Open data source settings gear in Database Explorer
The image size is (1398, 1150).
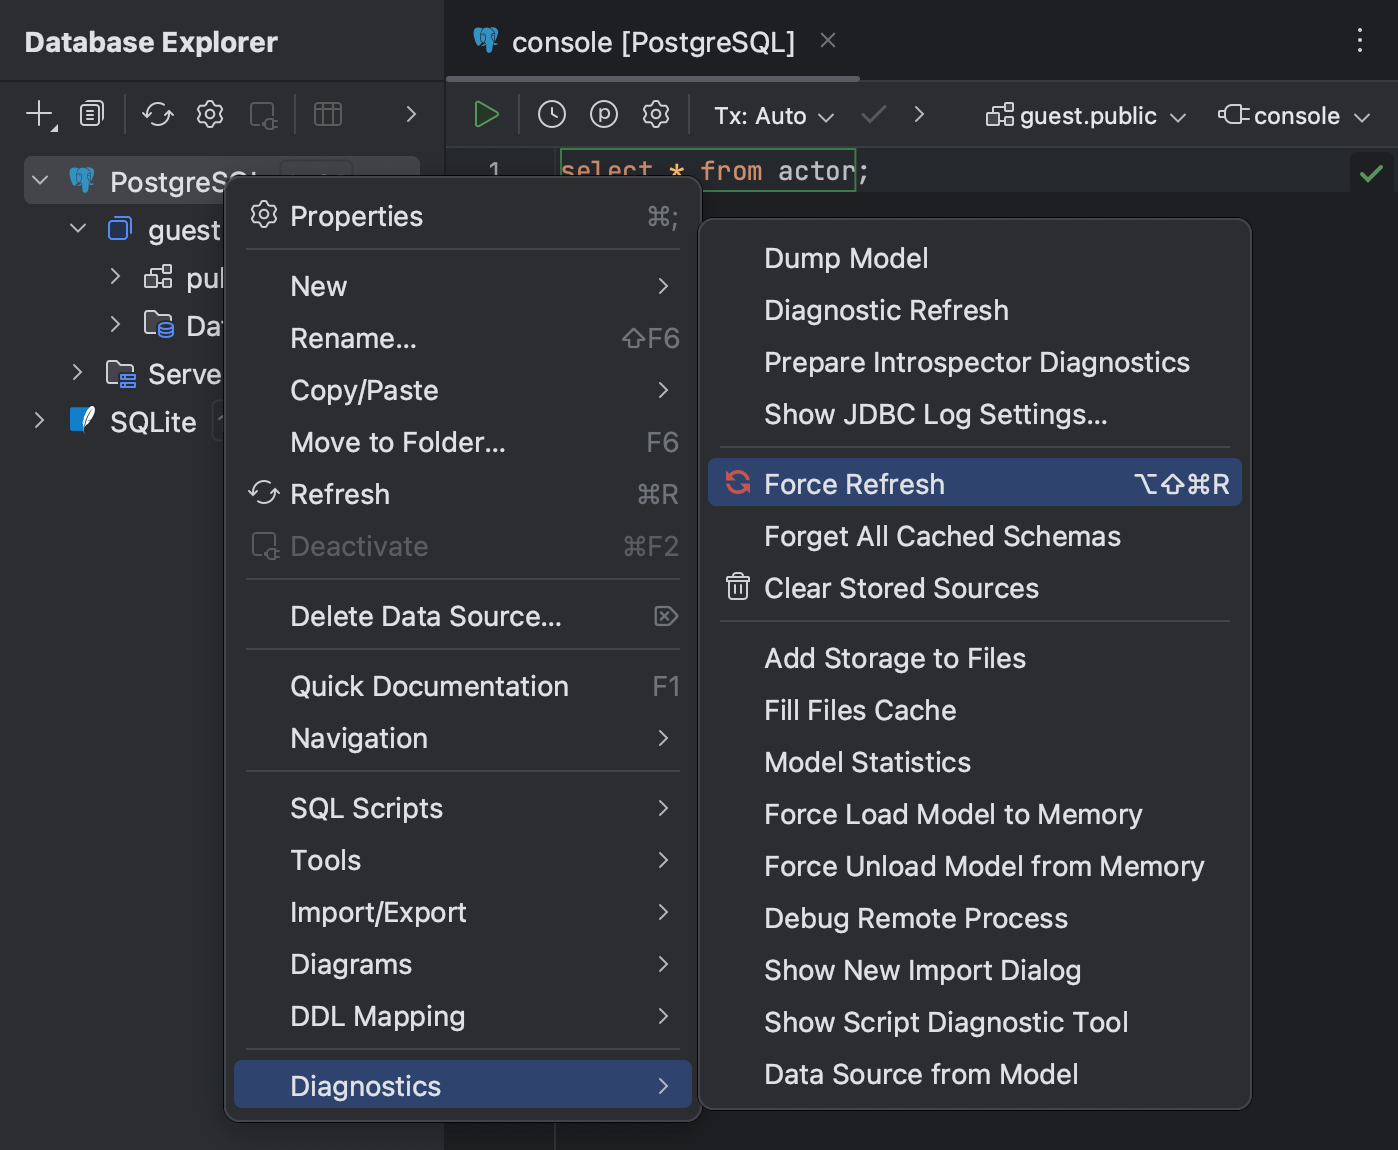(x=209, y=113)
